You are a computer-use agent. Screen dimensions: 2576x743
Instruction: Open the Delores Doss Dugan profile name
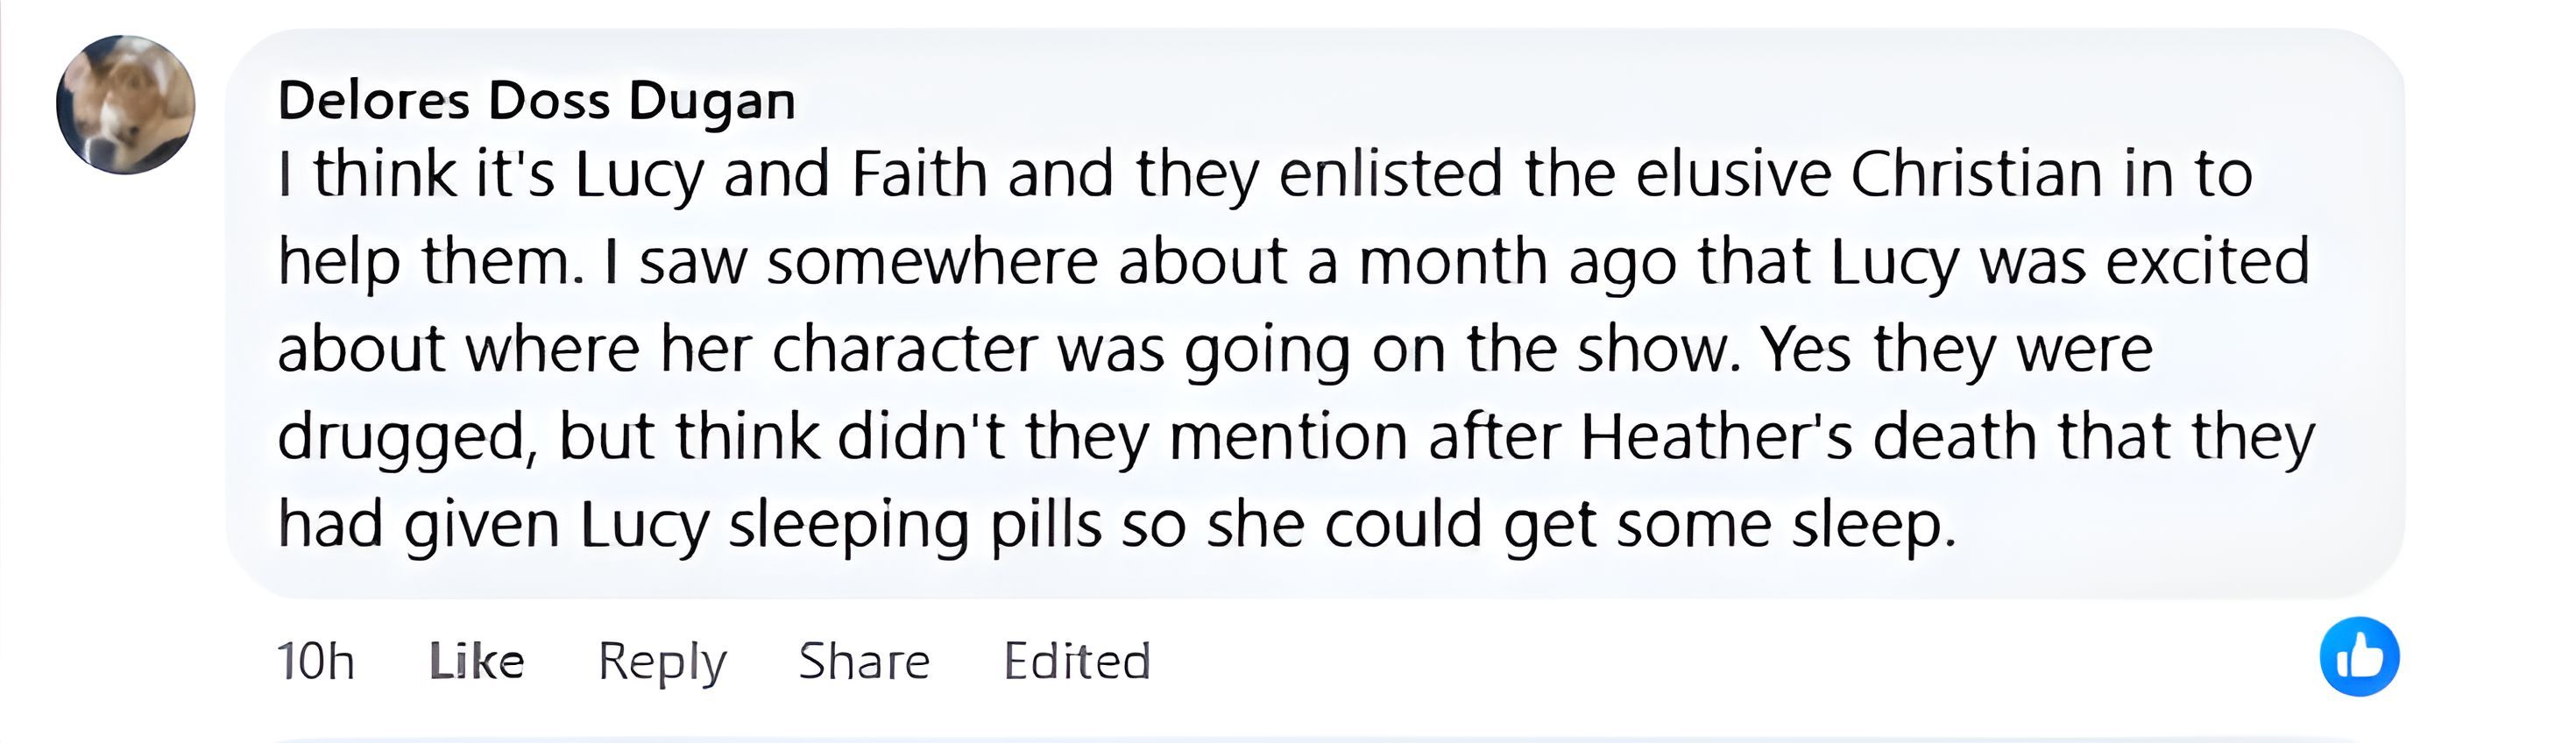536,101
